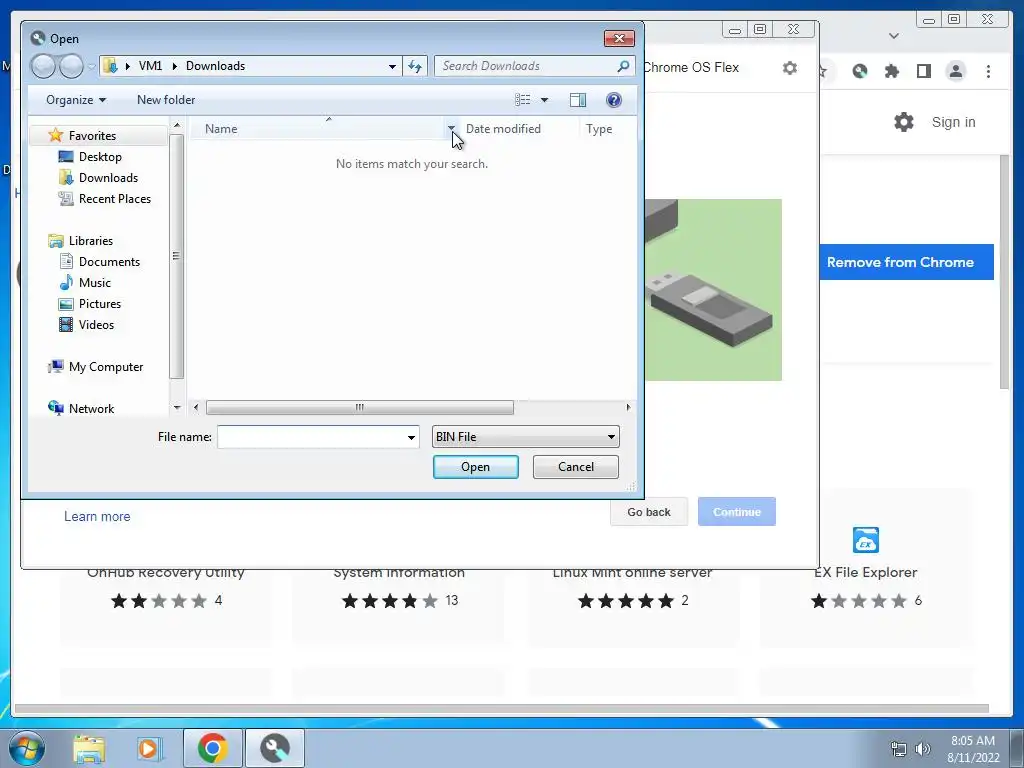The image size is (1024, 768).
Task: Click the VM1 breadcrumb in address bar
Action: (x=150, y=66)
